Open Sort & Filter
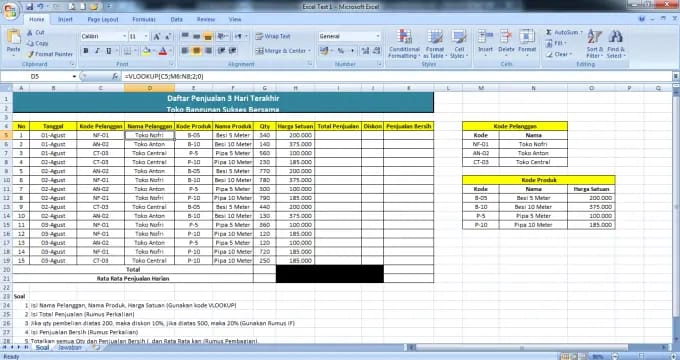680x360 pixels. (x=595, y=44)
